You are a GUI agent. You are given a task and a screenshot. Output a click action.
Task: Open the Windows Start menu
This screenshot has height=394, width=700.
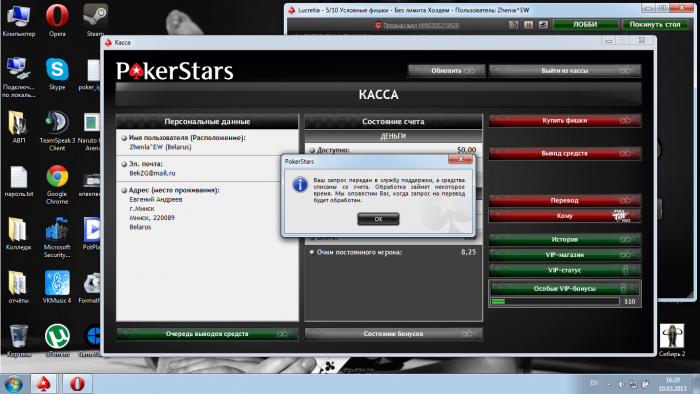tap(13, 384)
